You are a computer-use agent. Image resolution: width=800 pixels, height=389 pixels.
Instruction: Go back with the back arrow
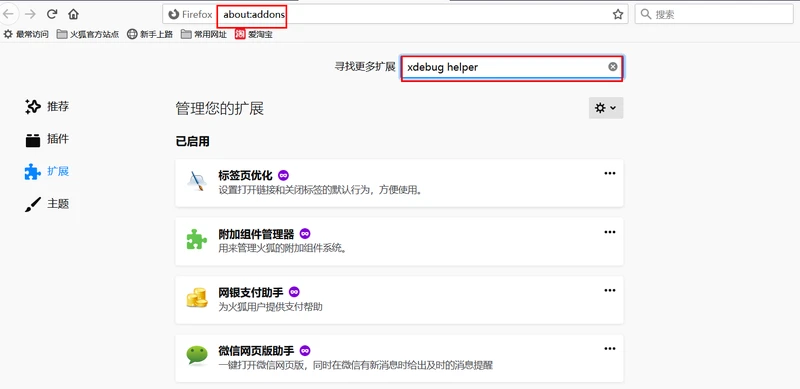click(x=8, y=14)
